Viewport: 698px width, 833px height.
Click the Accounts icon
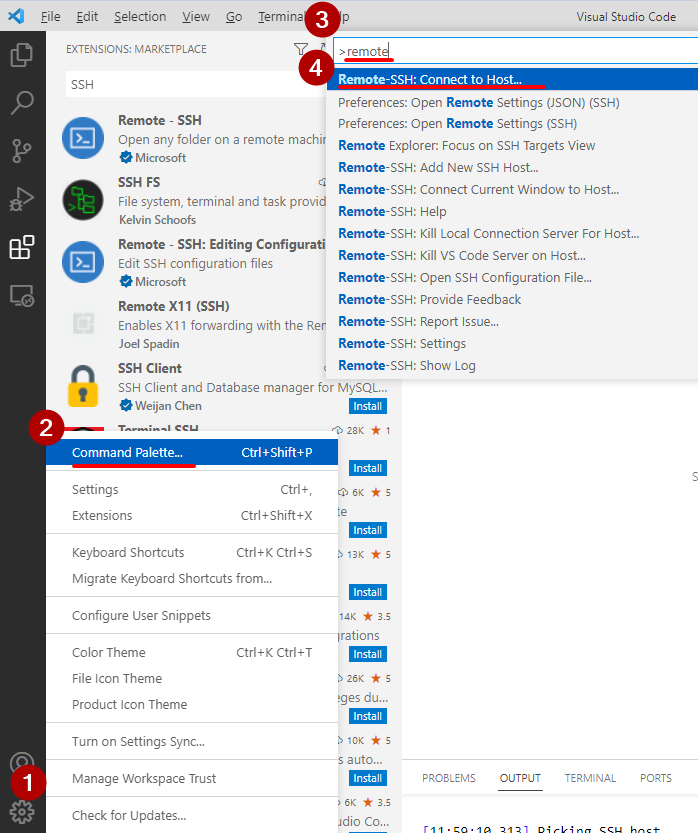(x=22, y=762)
